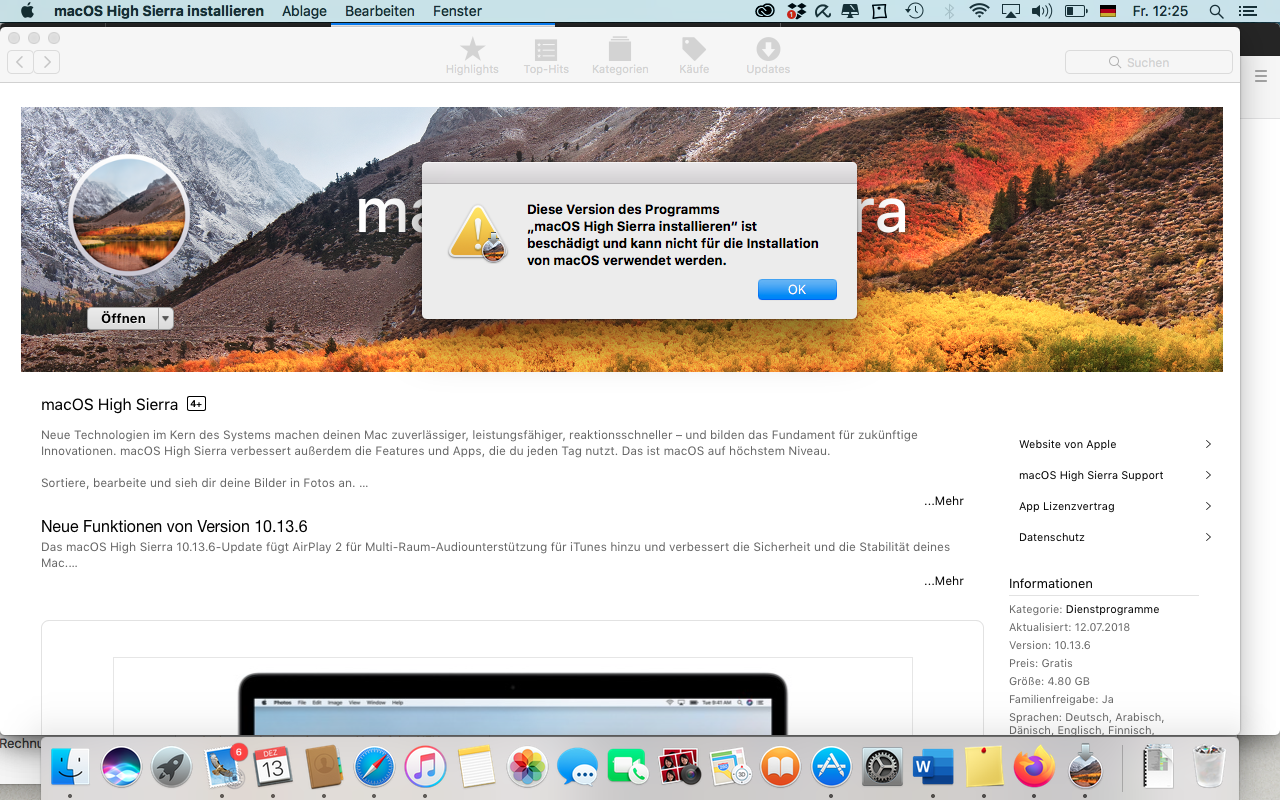Click the Dropbox menu bar icon
Viewport: 1280px width, 800px height.
(x=797, y=11)
